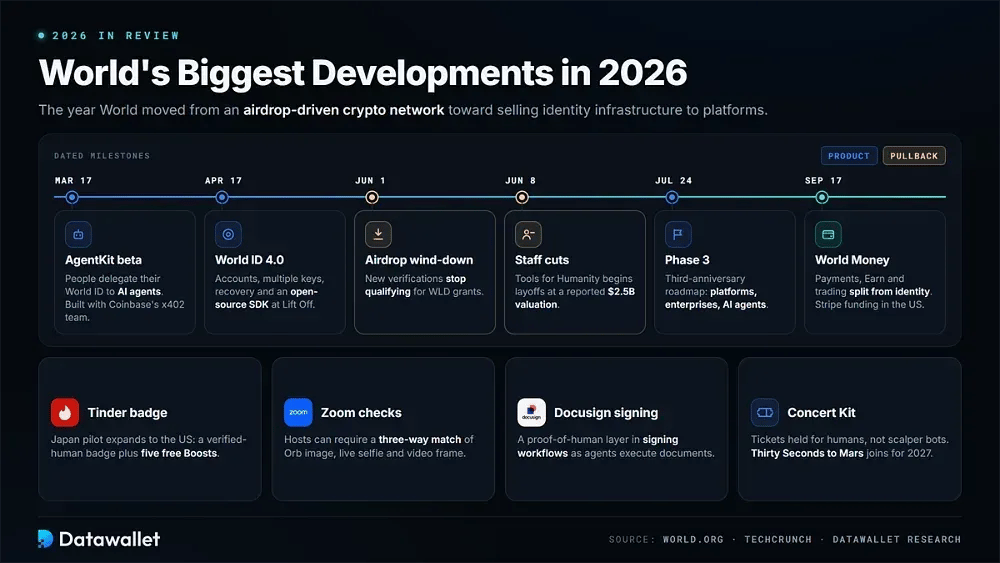Click the Tinder flame logo
Viewport: 1000px width, 563px height.
click(65, 413)
